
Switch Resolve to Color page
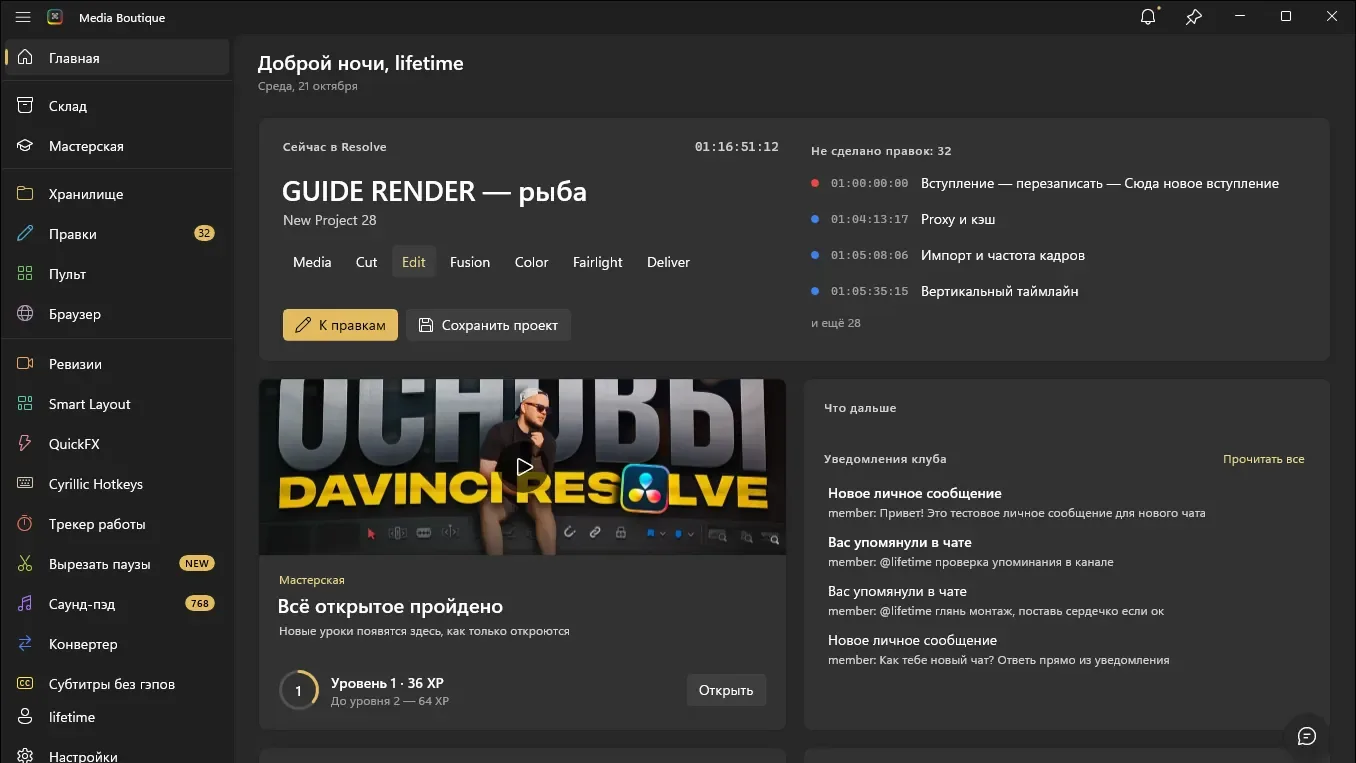point(532,262)
